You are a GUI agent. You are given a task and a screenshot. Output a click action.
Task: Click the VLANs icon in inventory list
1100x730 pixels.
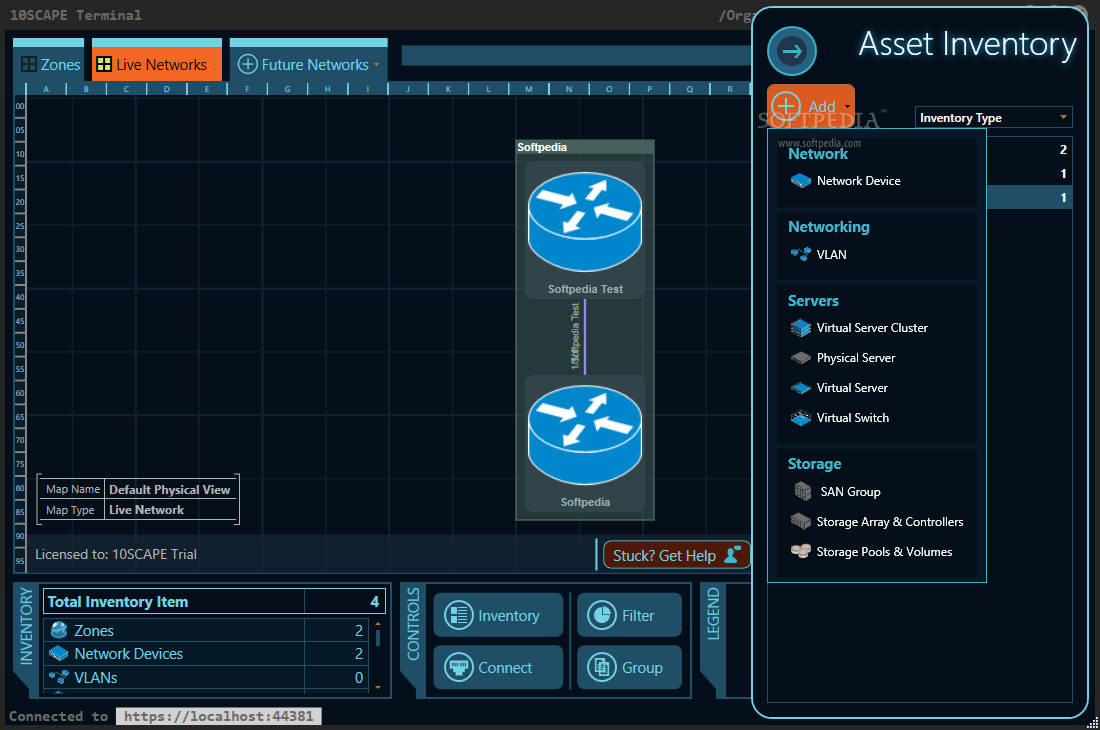click(x=59, y=677)
